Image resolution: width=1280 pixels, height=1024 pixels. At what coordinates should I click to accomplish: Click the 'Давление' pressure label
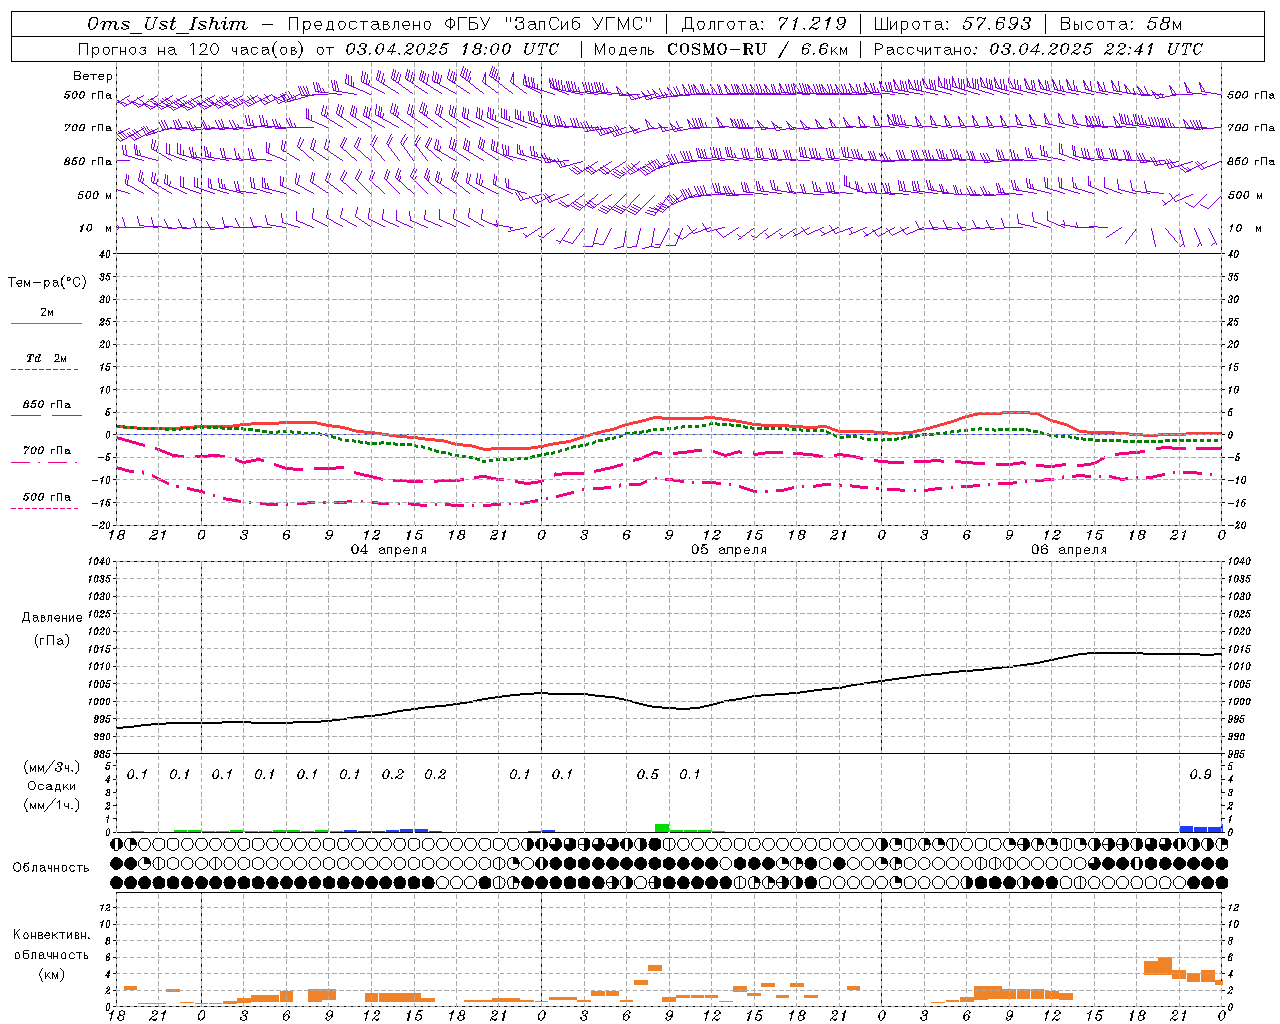52,618
